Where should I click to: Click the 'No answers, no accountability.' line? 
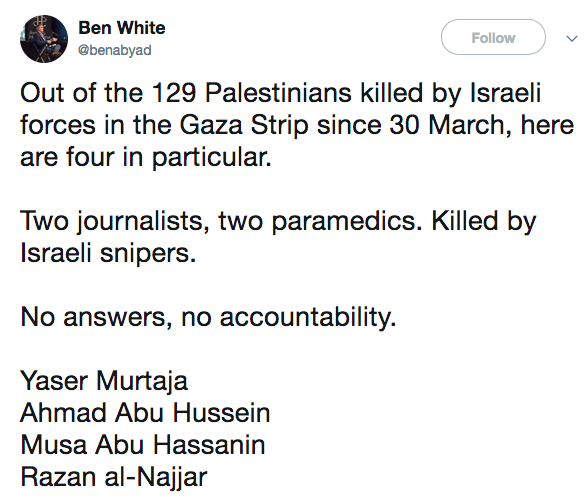point(208,317)
